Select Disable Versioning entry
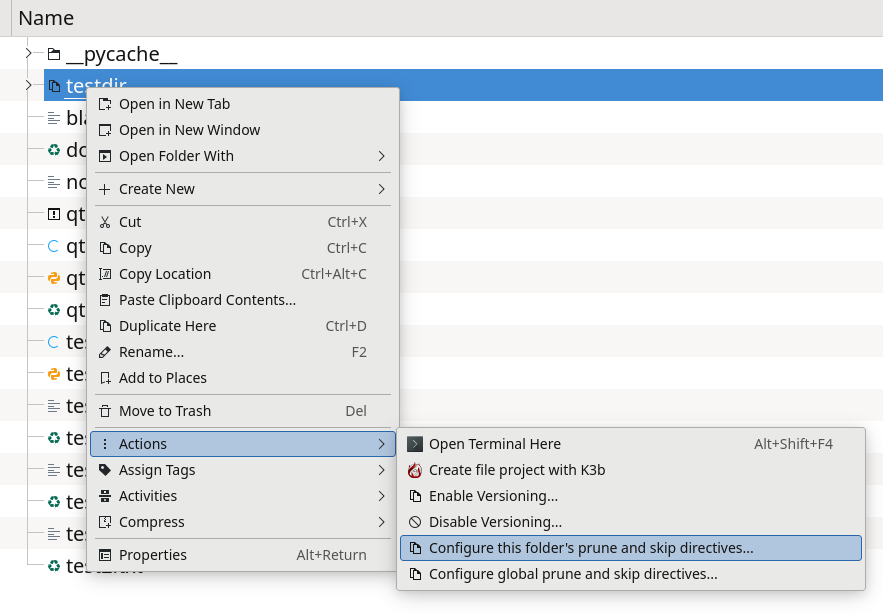 pyautogui.click(x=631, y=522)
